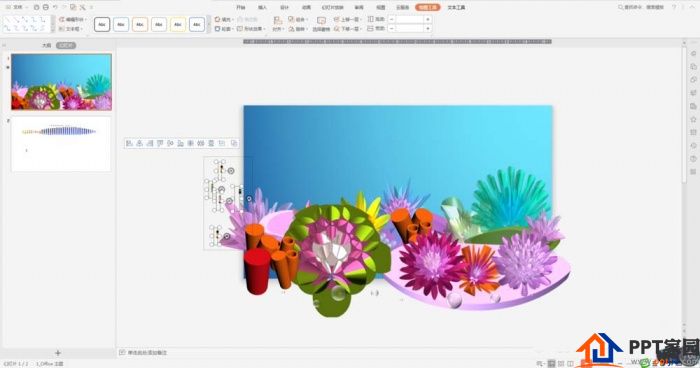Select the second slide thumbnail
This screenshot has width=700, height=368.
[x=61, y=144]
